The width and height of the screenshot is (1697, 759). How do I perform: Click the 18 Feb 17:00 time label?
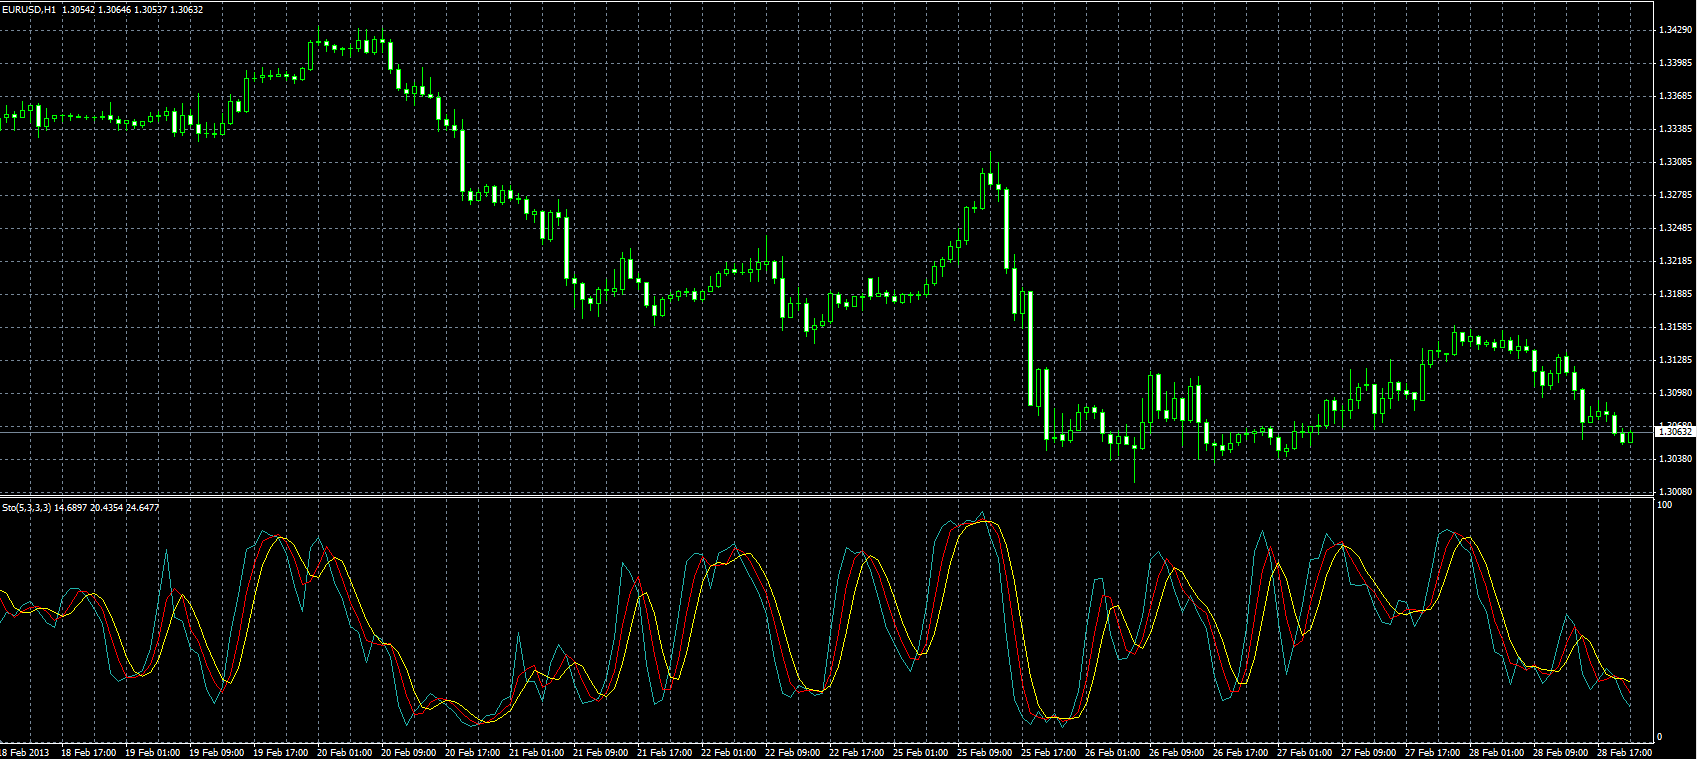click(89, 753)
